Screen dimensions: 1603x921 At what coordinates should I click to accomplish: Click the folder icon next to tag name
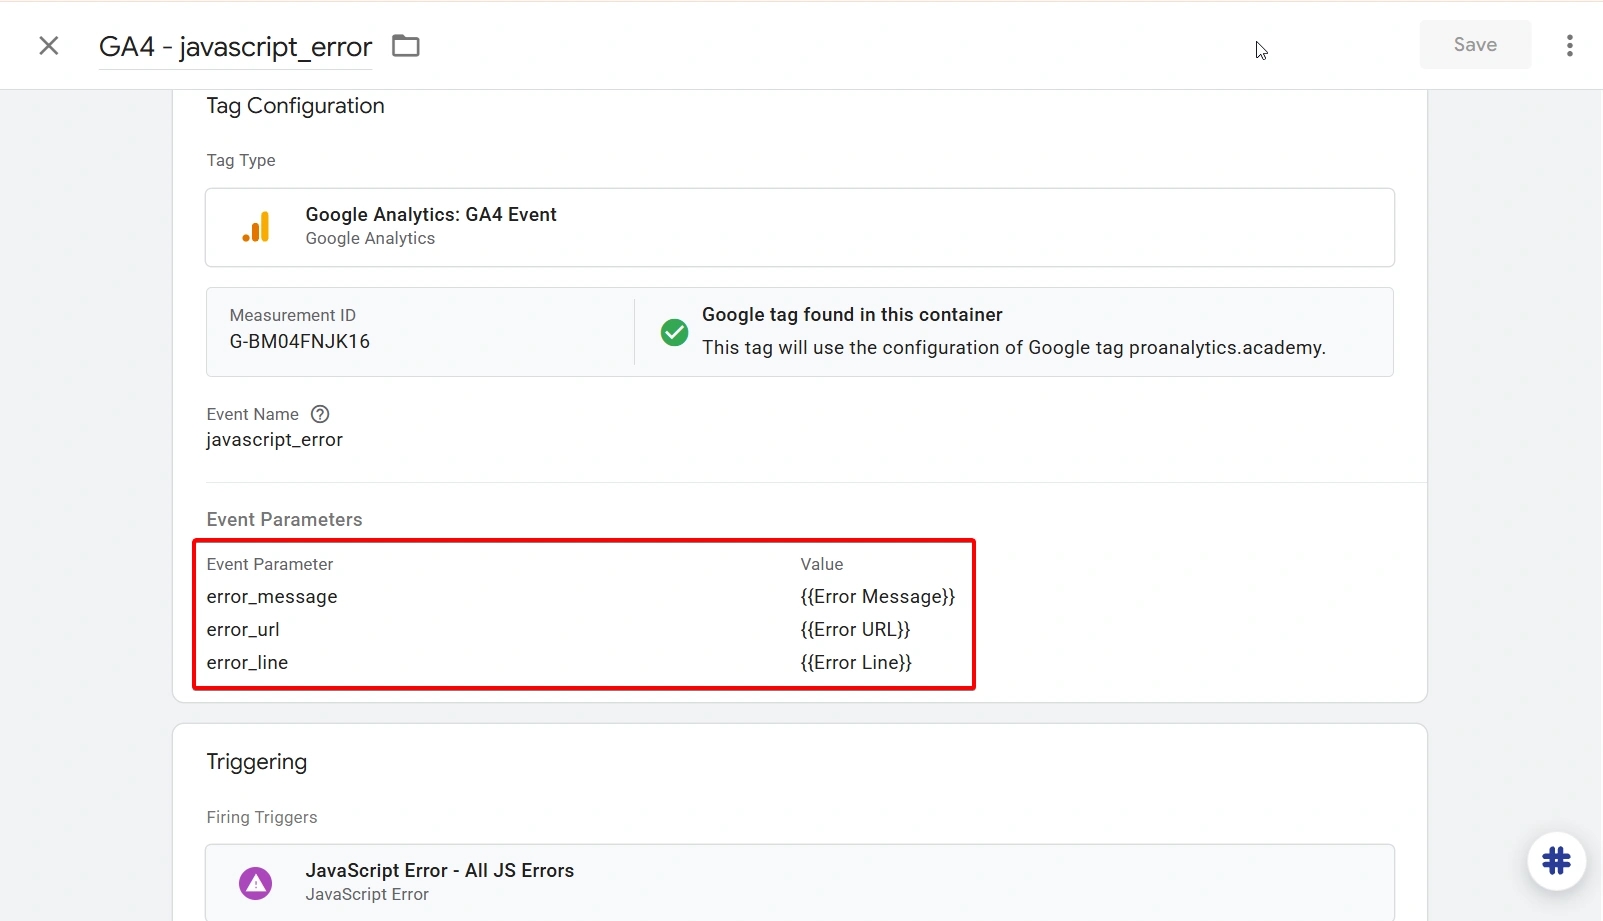click(405, 46)
